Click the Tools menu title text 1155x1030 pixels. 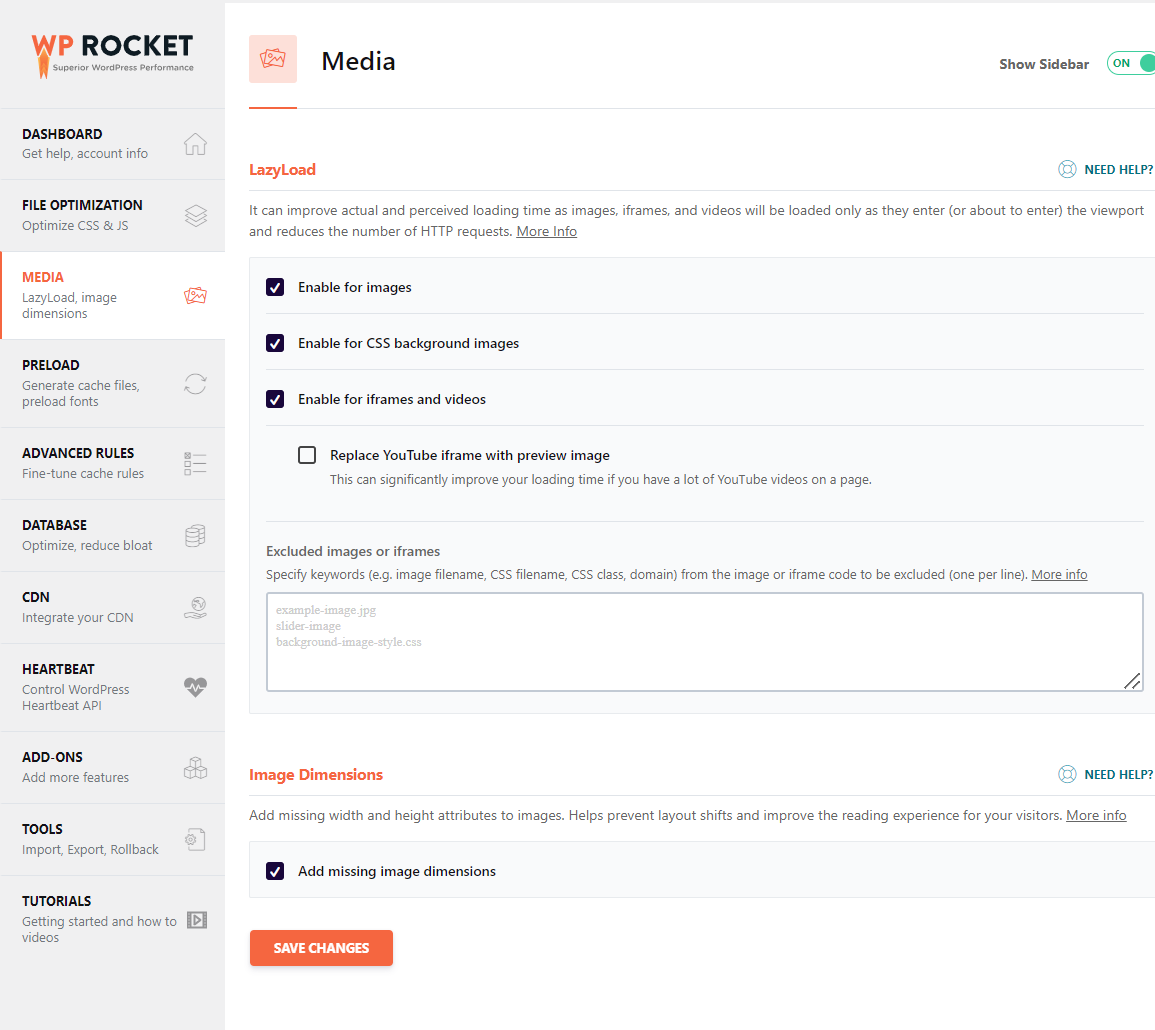tap(42, 830)
